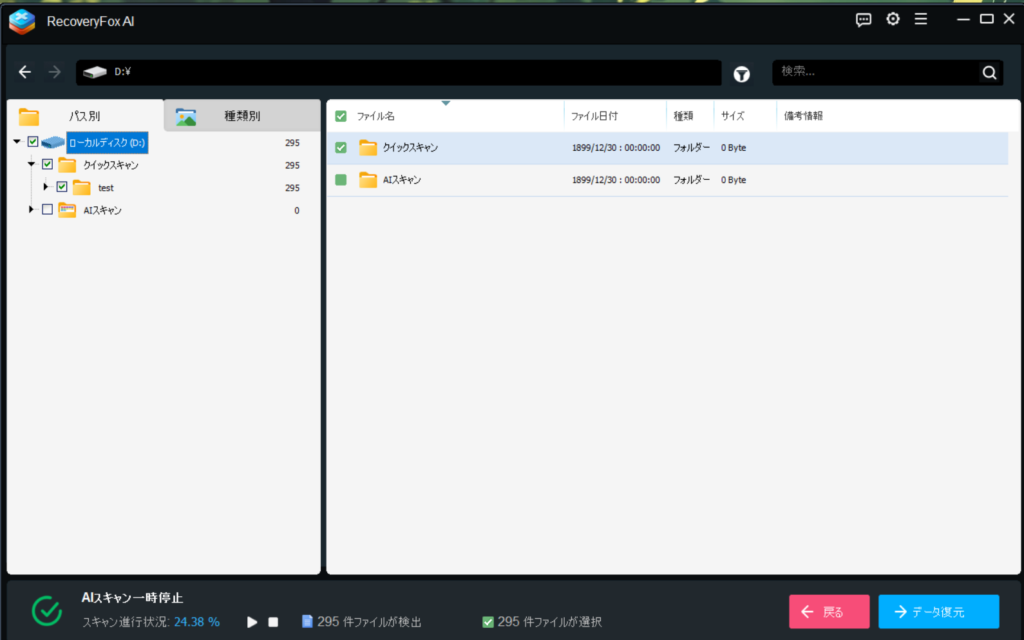Switch to 種類別 tab

pos(242,116)
